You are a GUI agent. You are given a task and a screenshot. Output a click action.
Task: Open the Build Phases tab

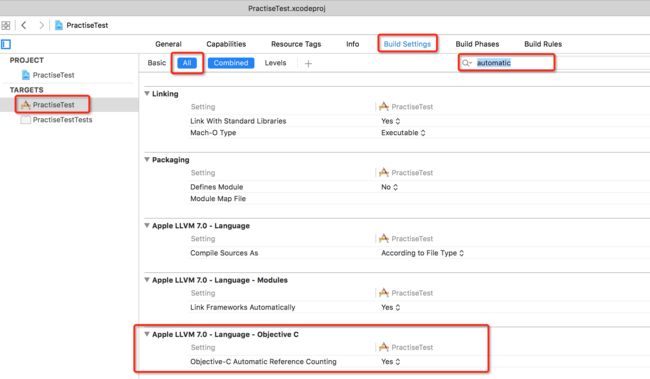tap(477, 44)
